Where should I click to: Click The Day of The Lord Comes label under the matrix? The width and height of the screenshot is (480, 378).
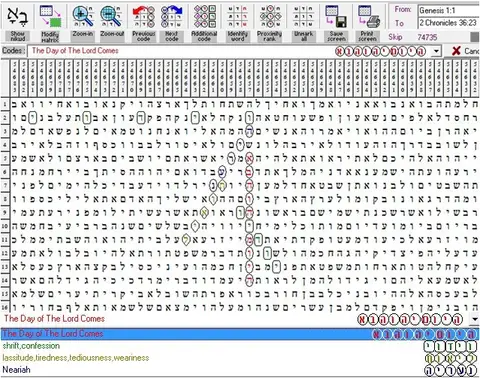point(54,319)
